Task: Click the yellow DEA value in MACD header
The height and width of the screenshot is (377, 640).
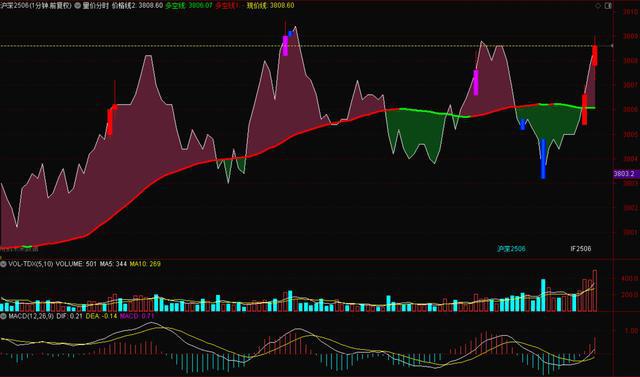Action: coord(102,316)
